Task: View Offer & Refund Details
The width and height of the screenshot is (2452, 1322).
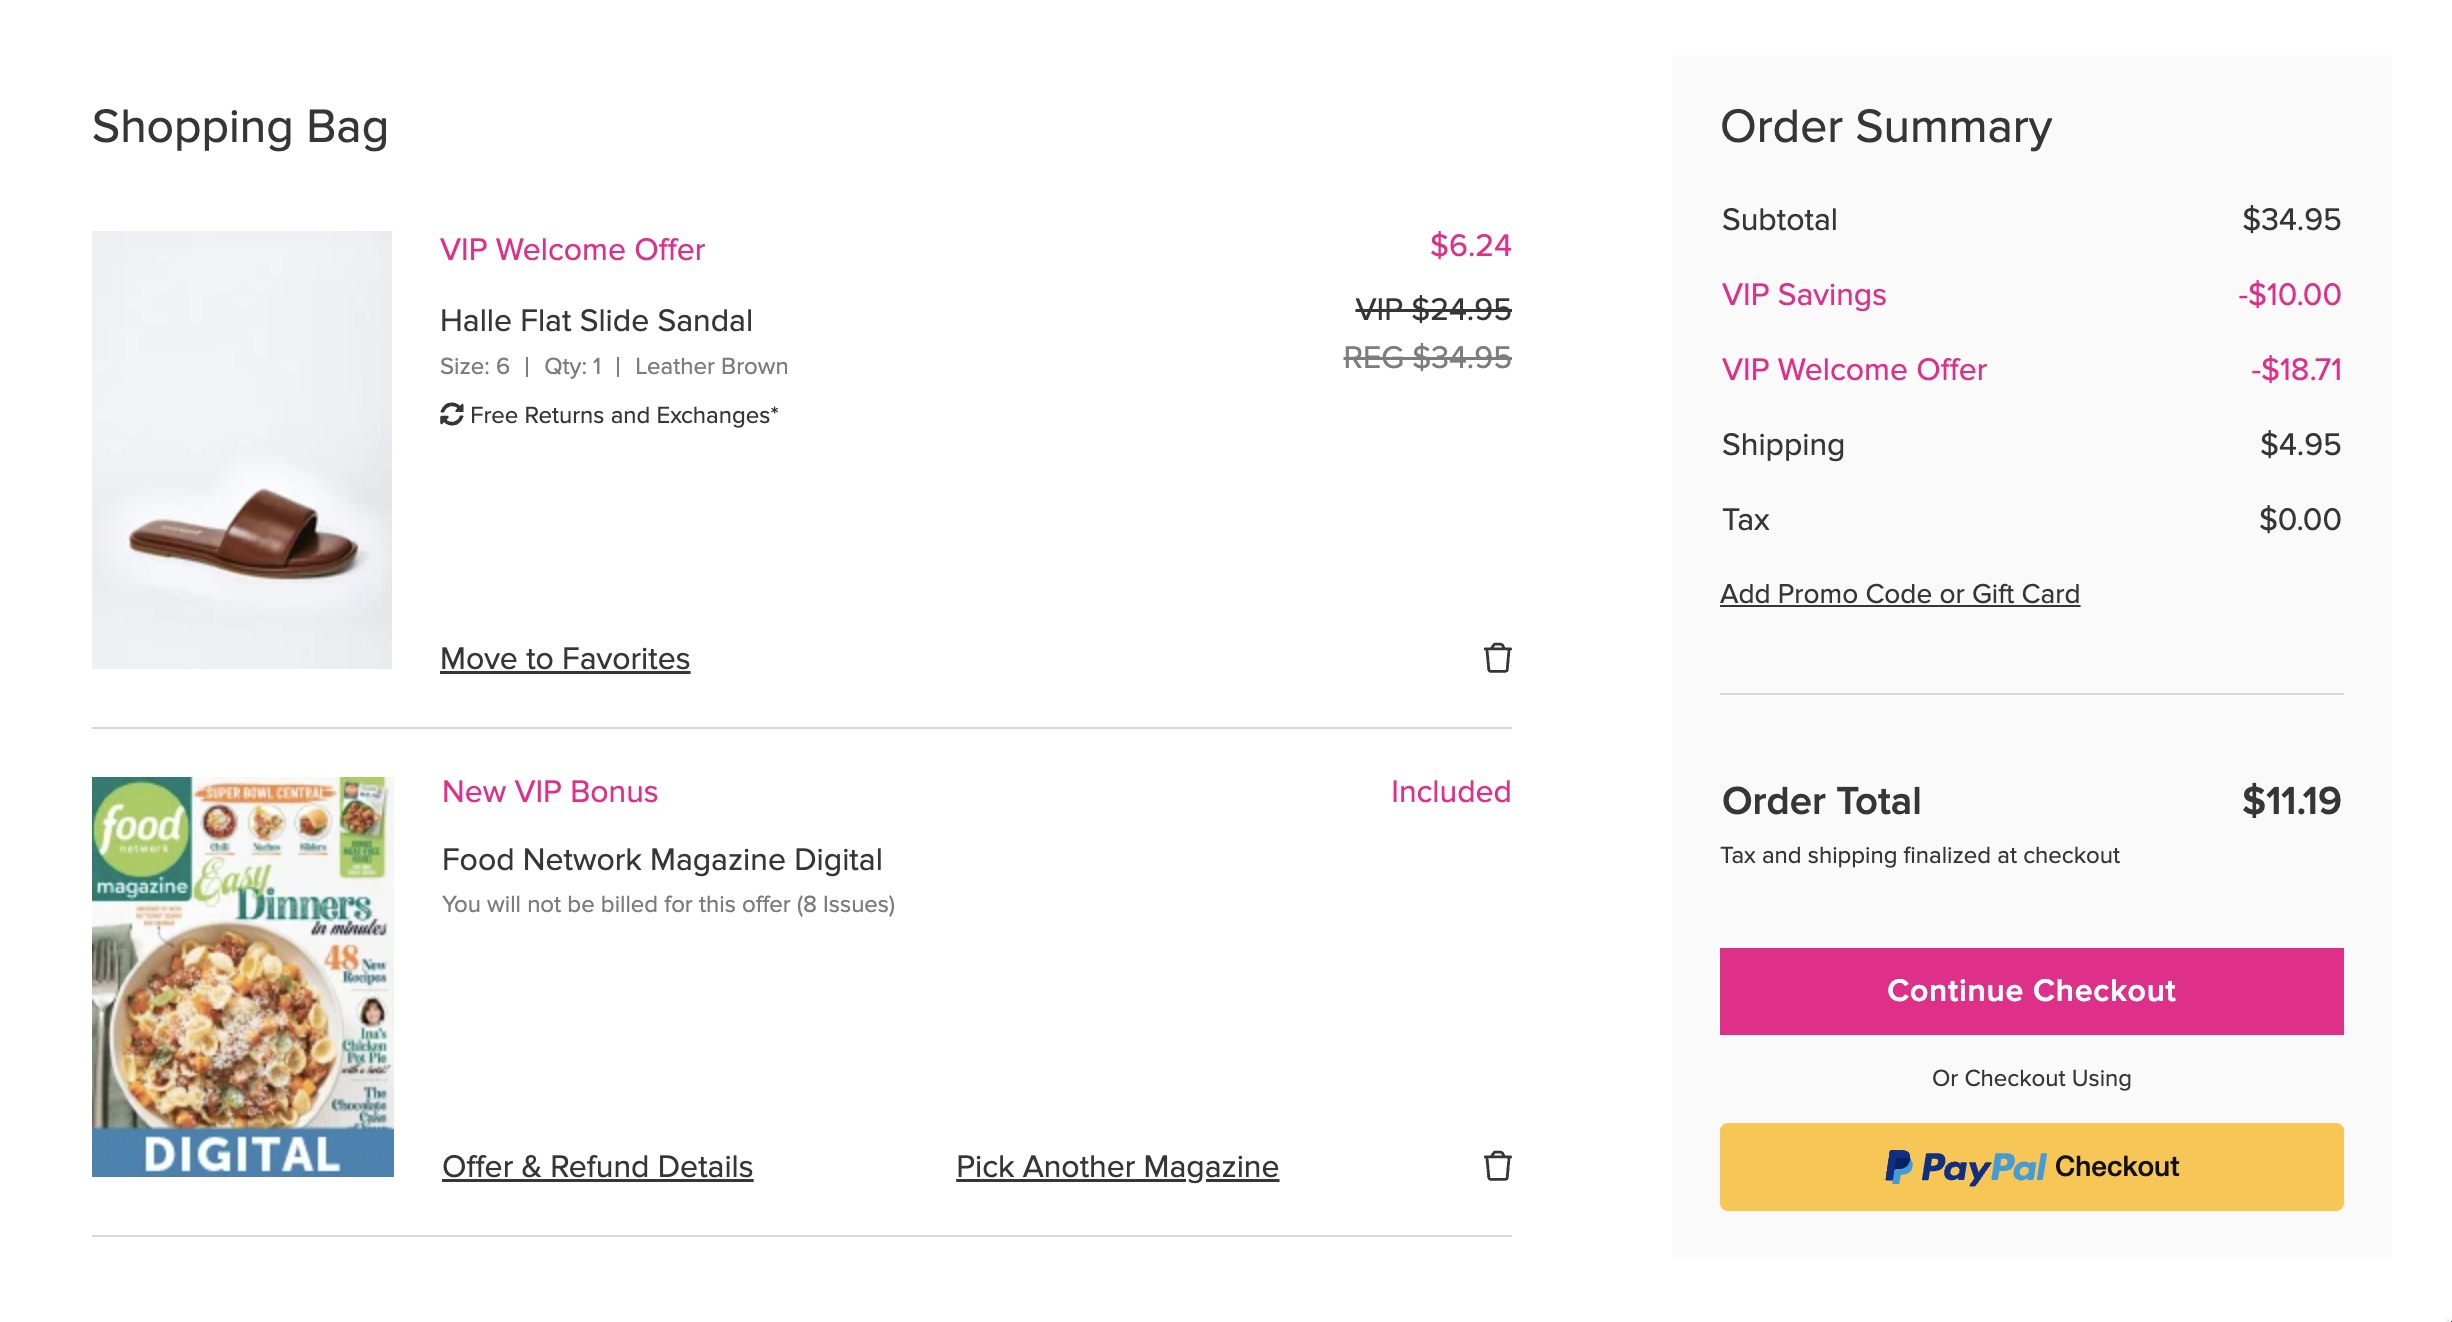Action: point(597,1166)
